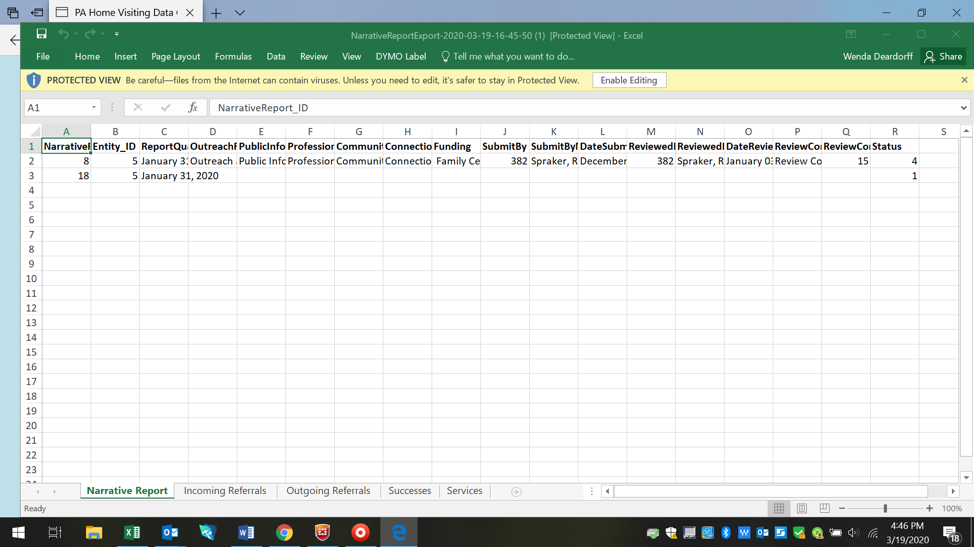974x547 pixels.
Task: Switch to Services sheet tab
Action: (464, 490)
